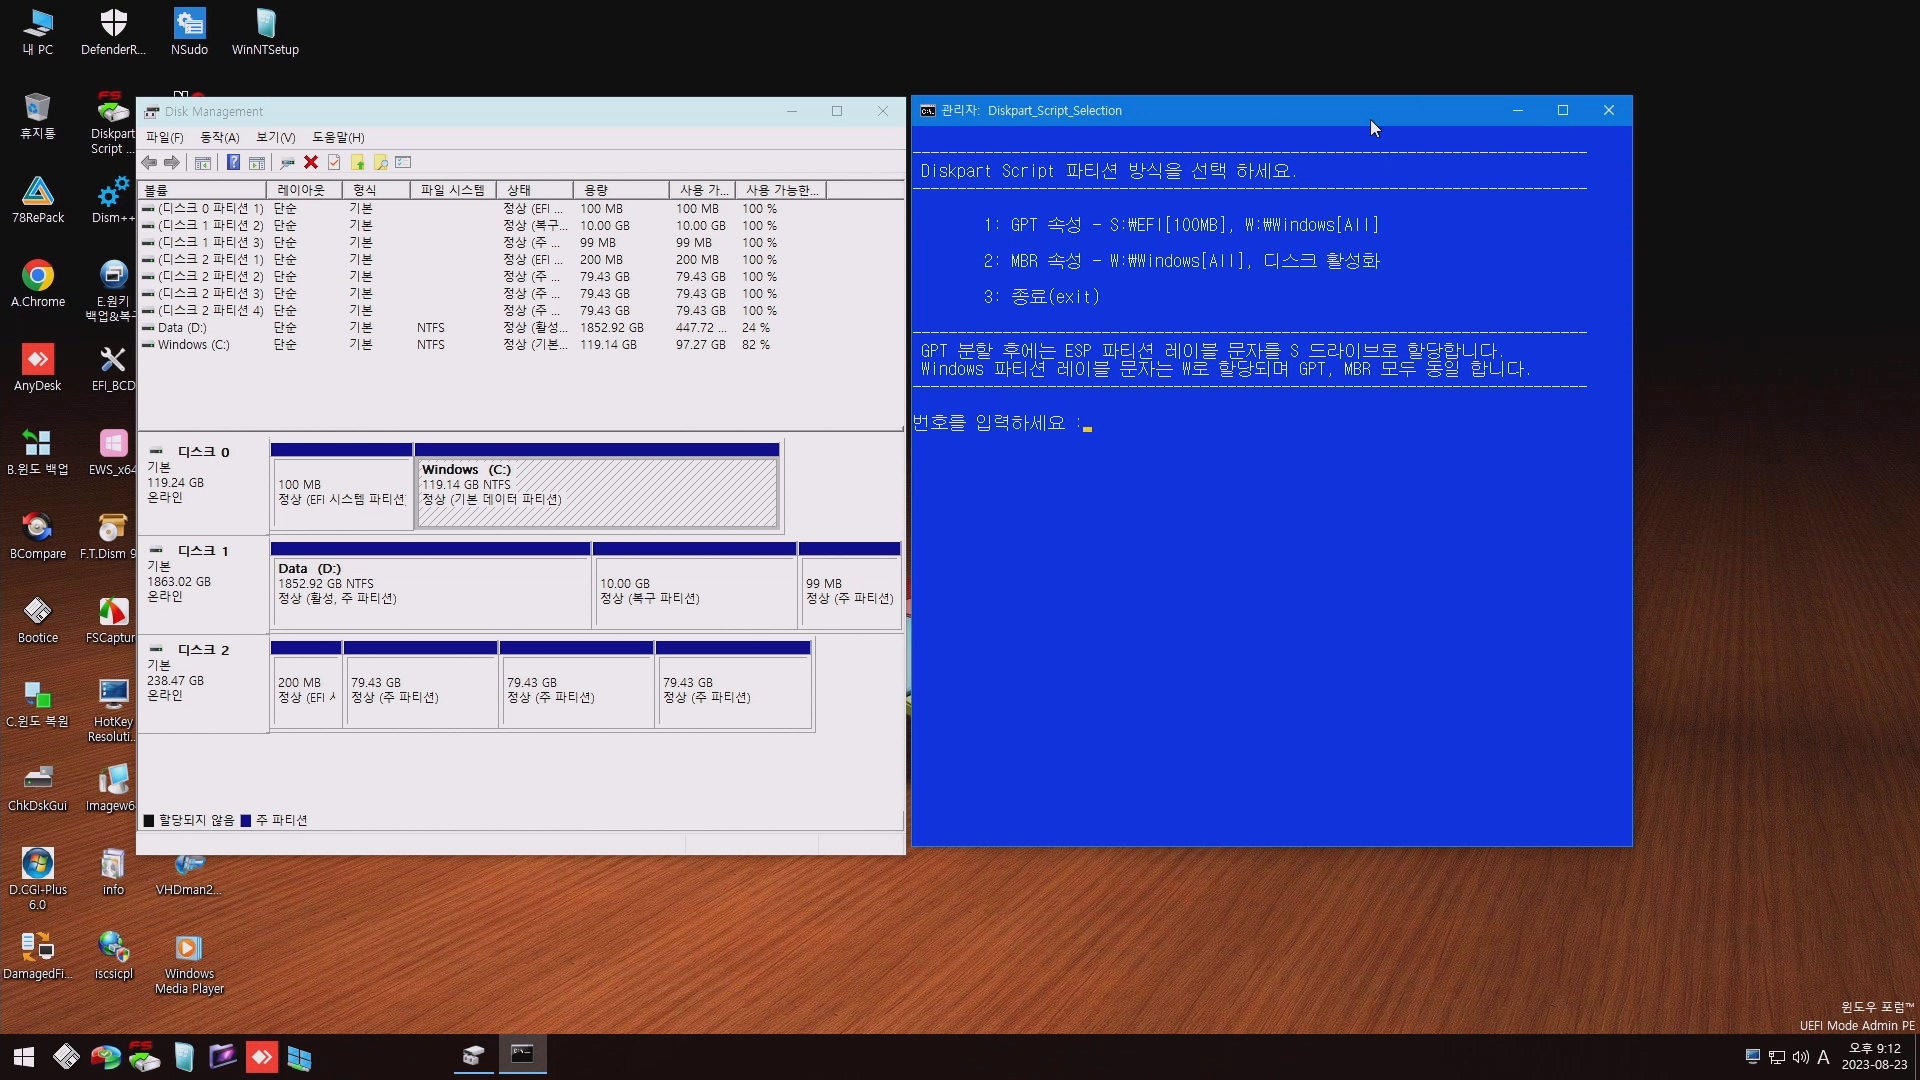Sort by the 용량 column header

(x=621, y=190)
